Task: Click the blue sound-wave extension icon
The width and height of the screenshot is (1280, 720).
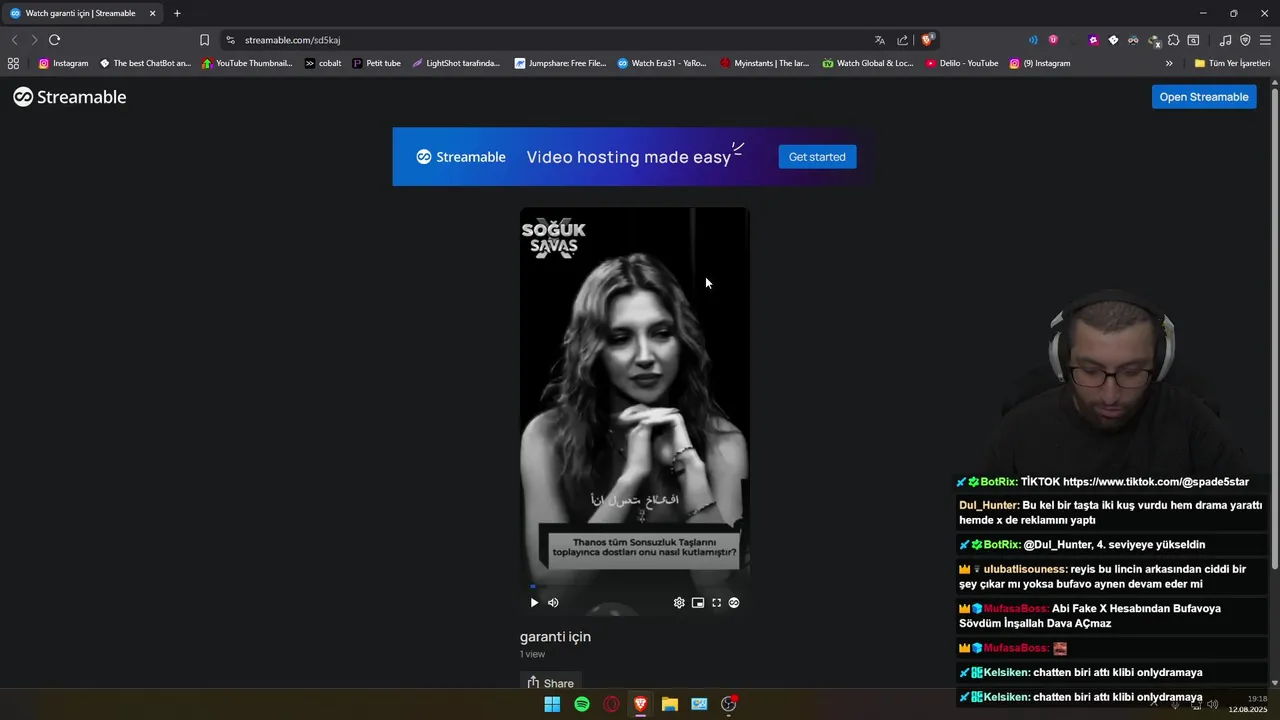Action: point(1033,40)
